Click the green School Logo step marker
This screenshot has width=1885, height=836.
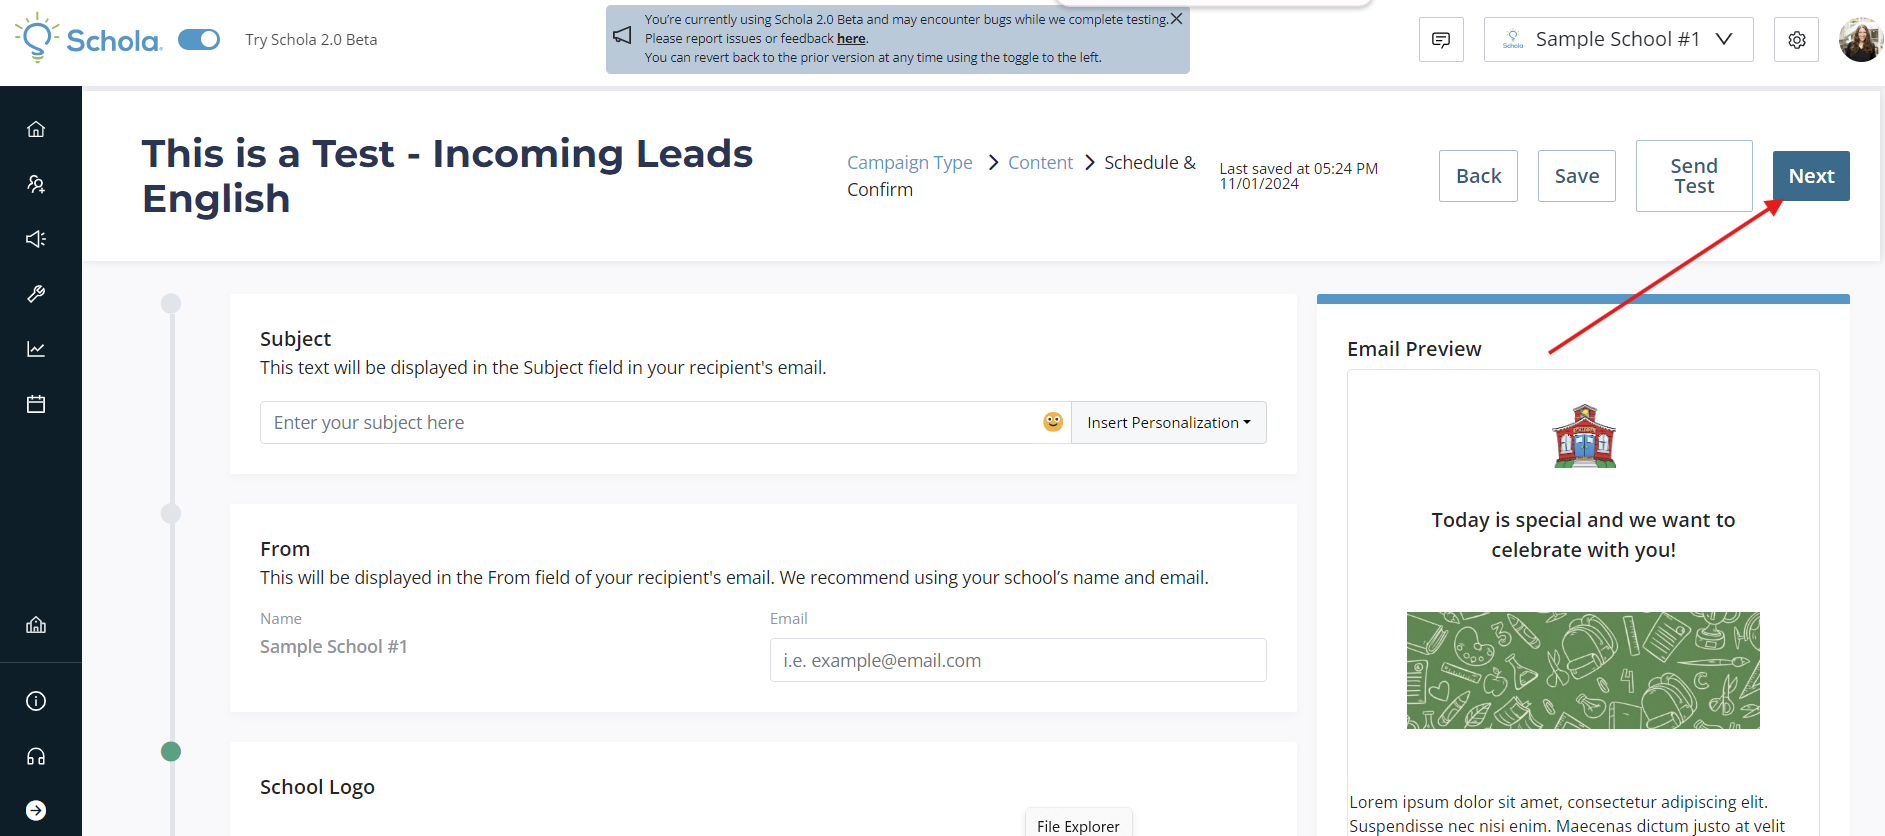pyautogui.click(x=171, y=751)
